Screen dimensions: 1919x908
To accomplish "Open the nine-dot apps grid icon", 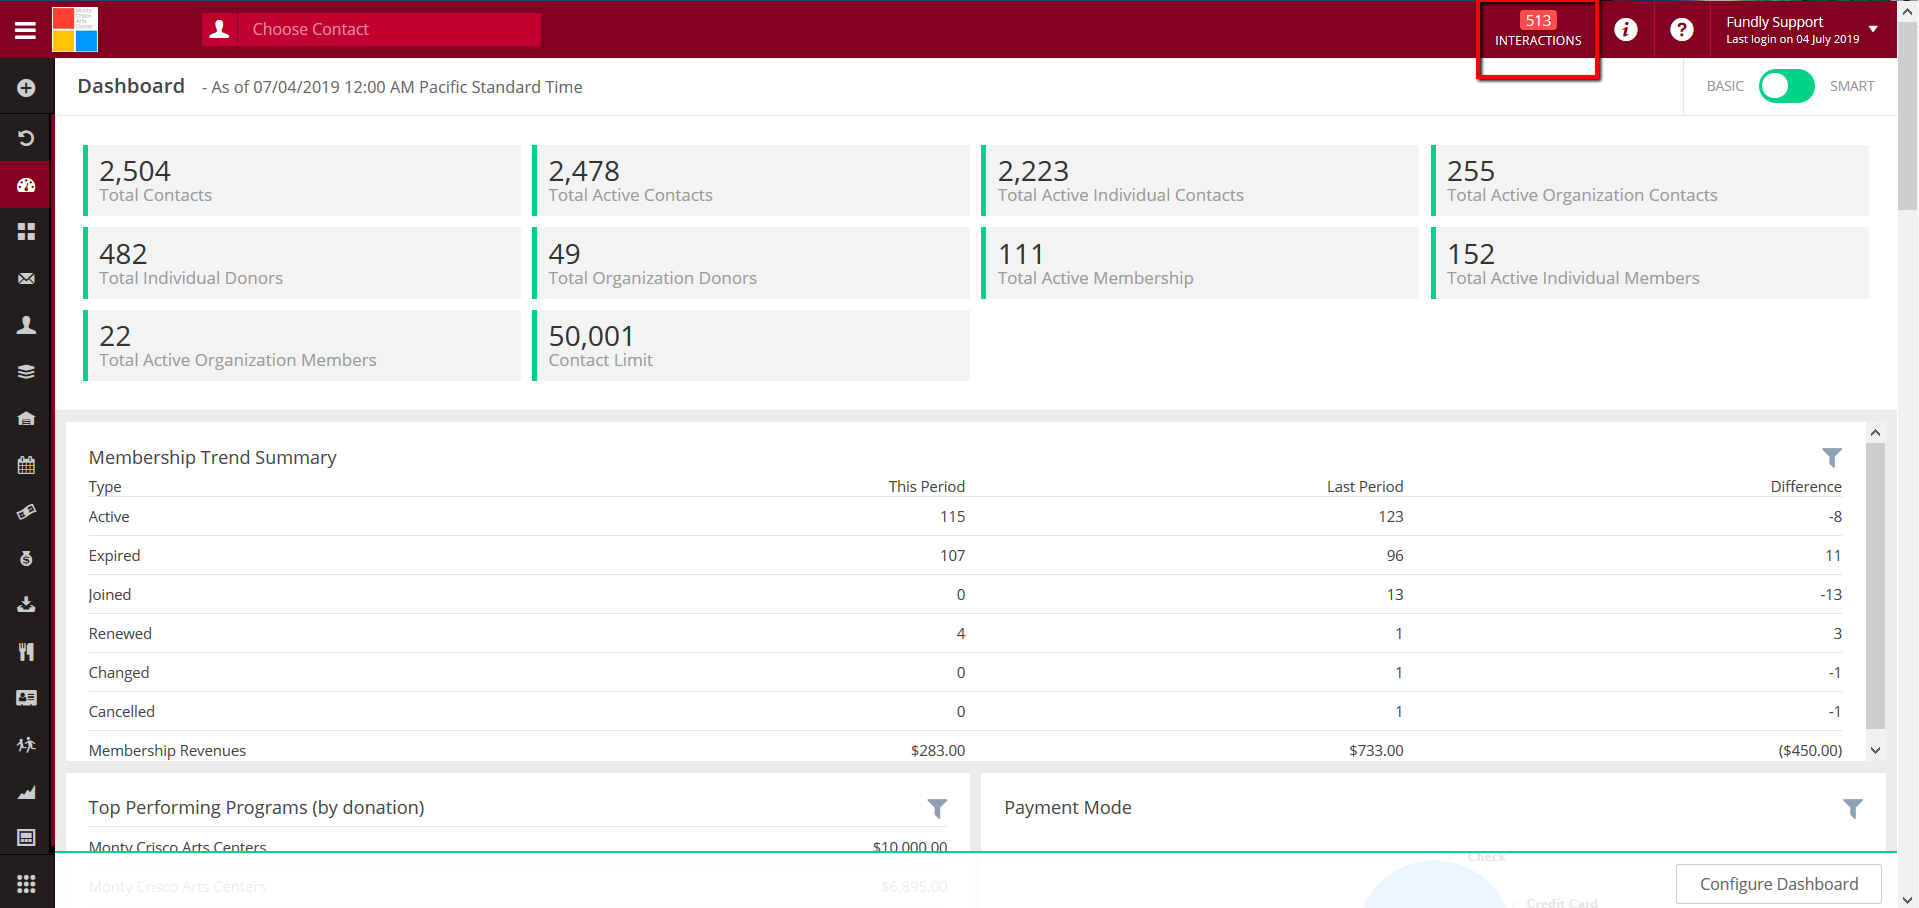I will point(26,884).
